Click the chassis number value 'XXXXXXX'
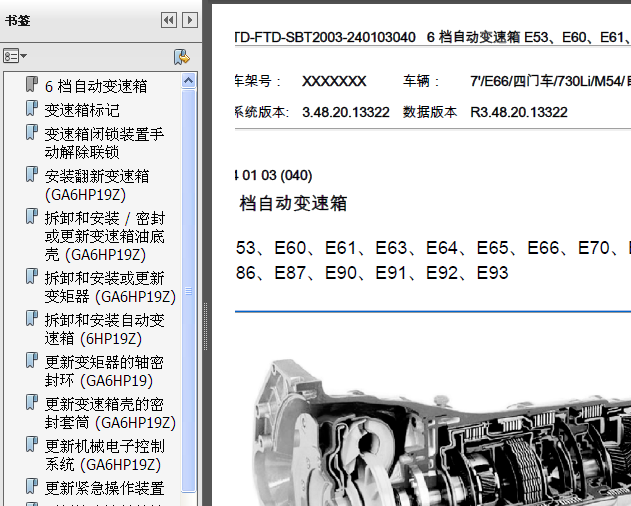Viewport: 631px width, 506px height. 334,81
